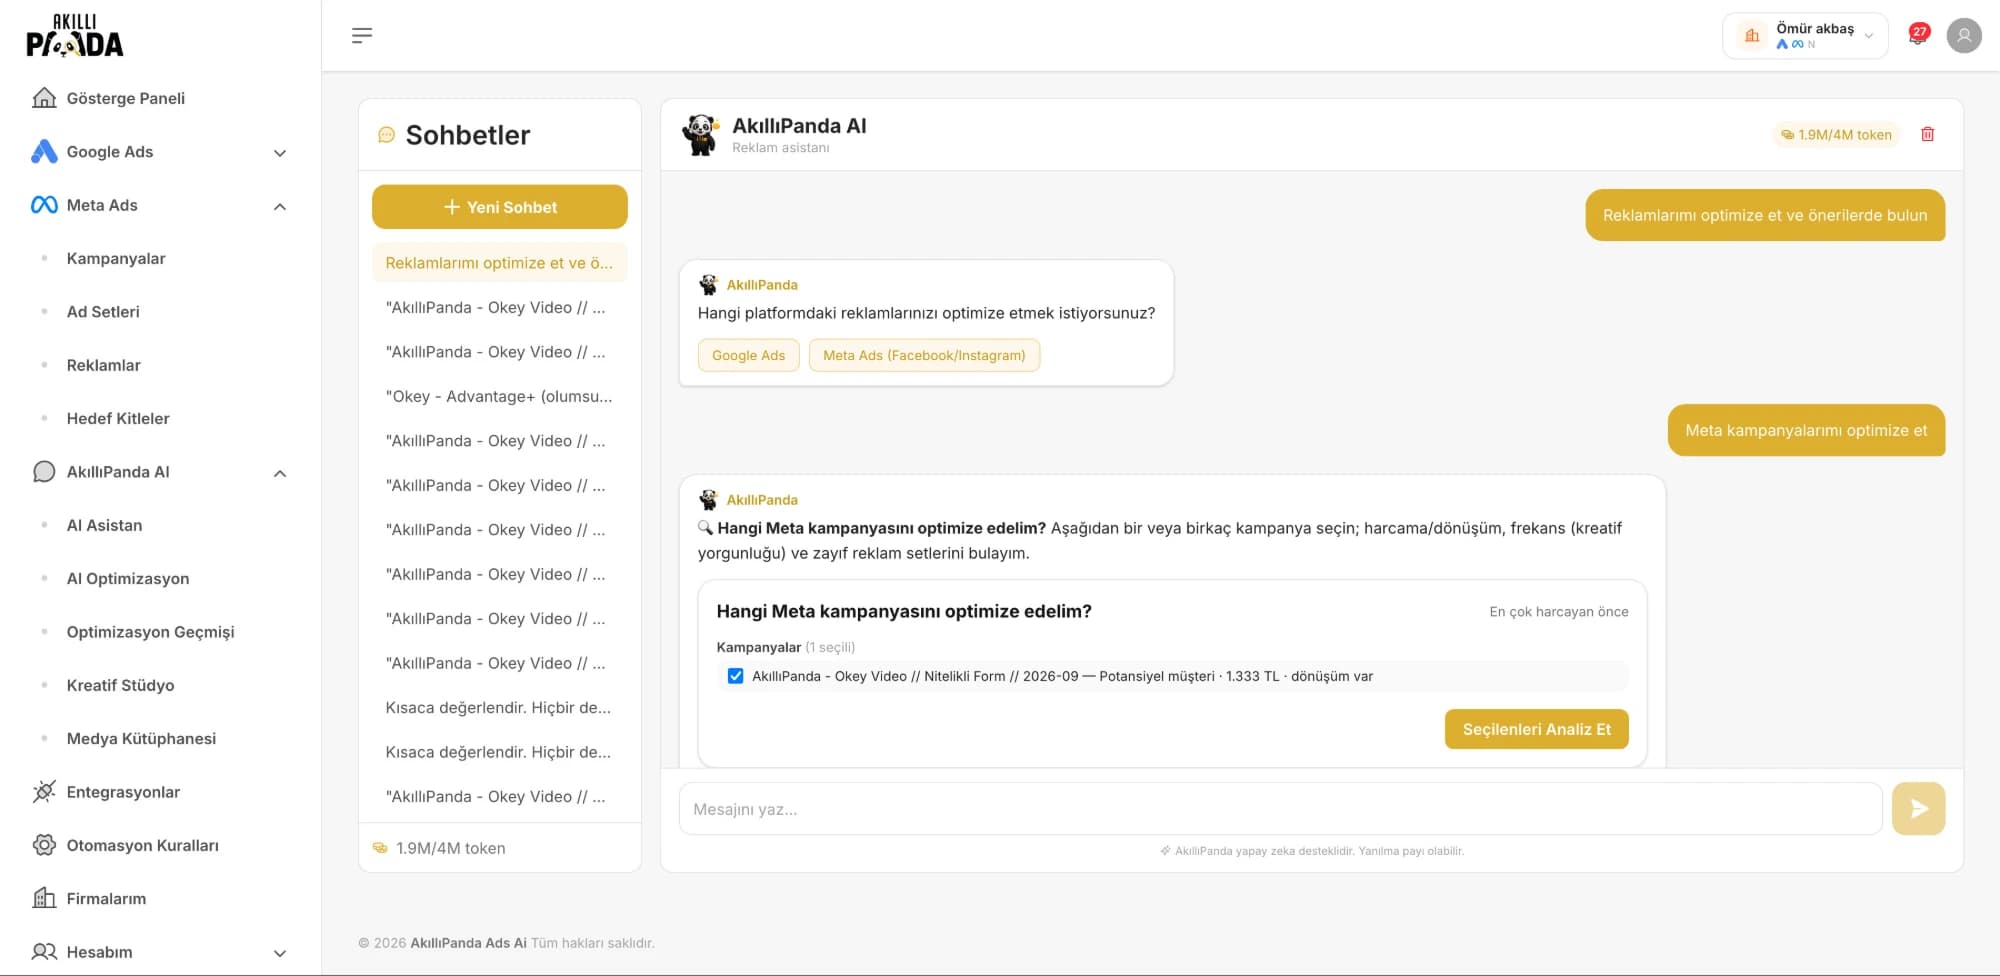Collapse the AkıllıPanda AI menu chevron
Screen dimensions: 2000x976
coord(280,473)
